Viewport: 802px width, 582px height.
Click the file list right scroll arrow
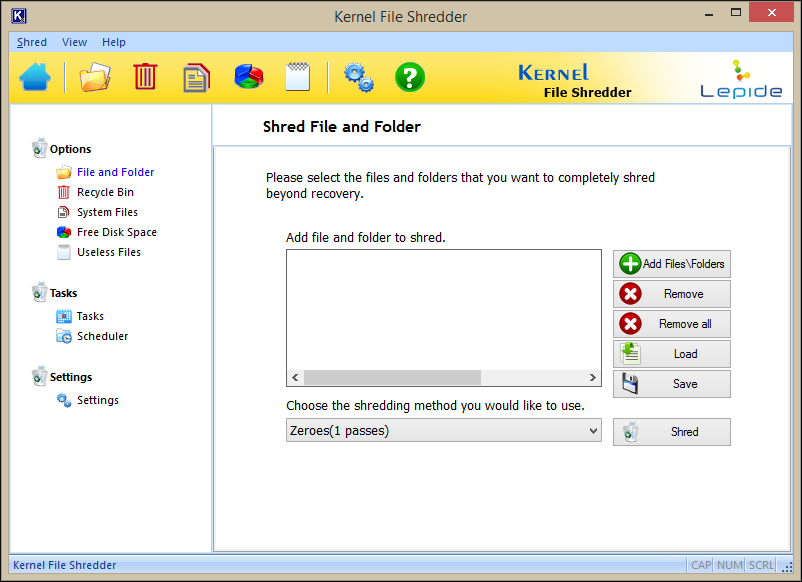pos(592,378)
